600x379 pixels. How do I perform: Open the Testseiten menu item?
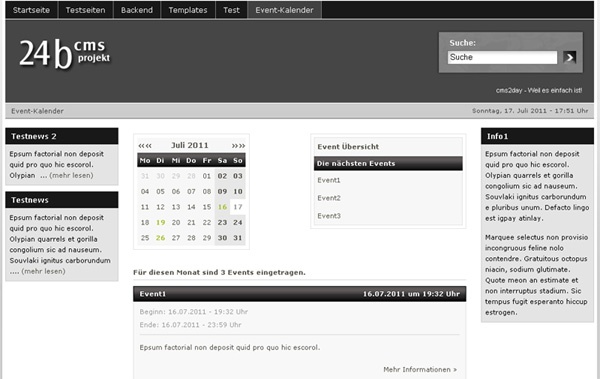click(85, 10)
